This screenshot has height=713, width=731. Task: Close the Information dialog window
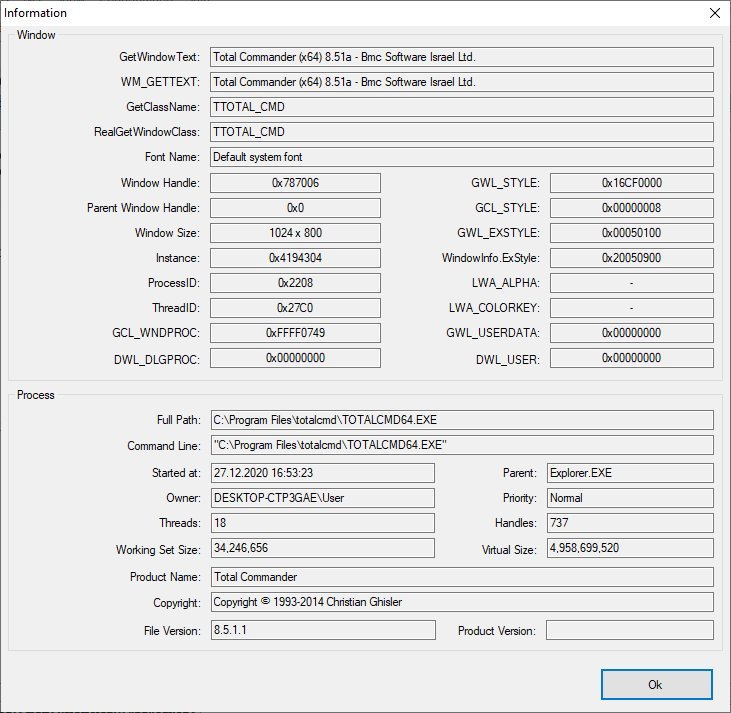713,13
